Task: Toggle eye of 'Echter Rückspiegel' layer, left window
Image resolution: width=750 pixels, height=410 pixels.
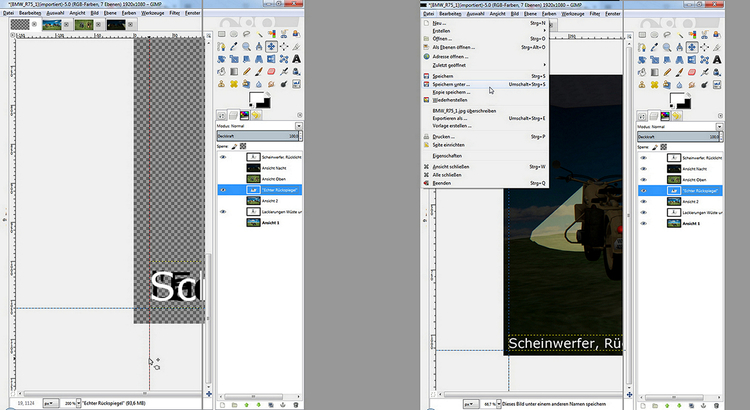Action: tap(223, 190)
